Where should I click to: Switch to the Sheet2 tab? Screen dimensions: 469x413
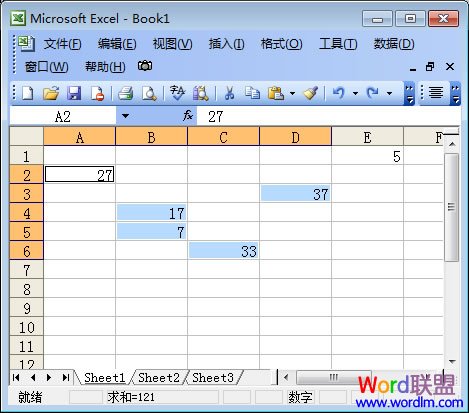tap(159, 378)
